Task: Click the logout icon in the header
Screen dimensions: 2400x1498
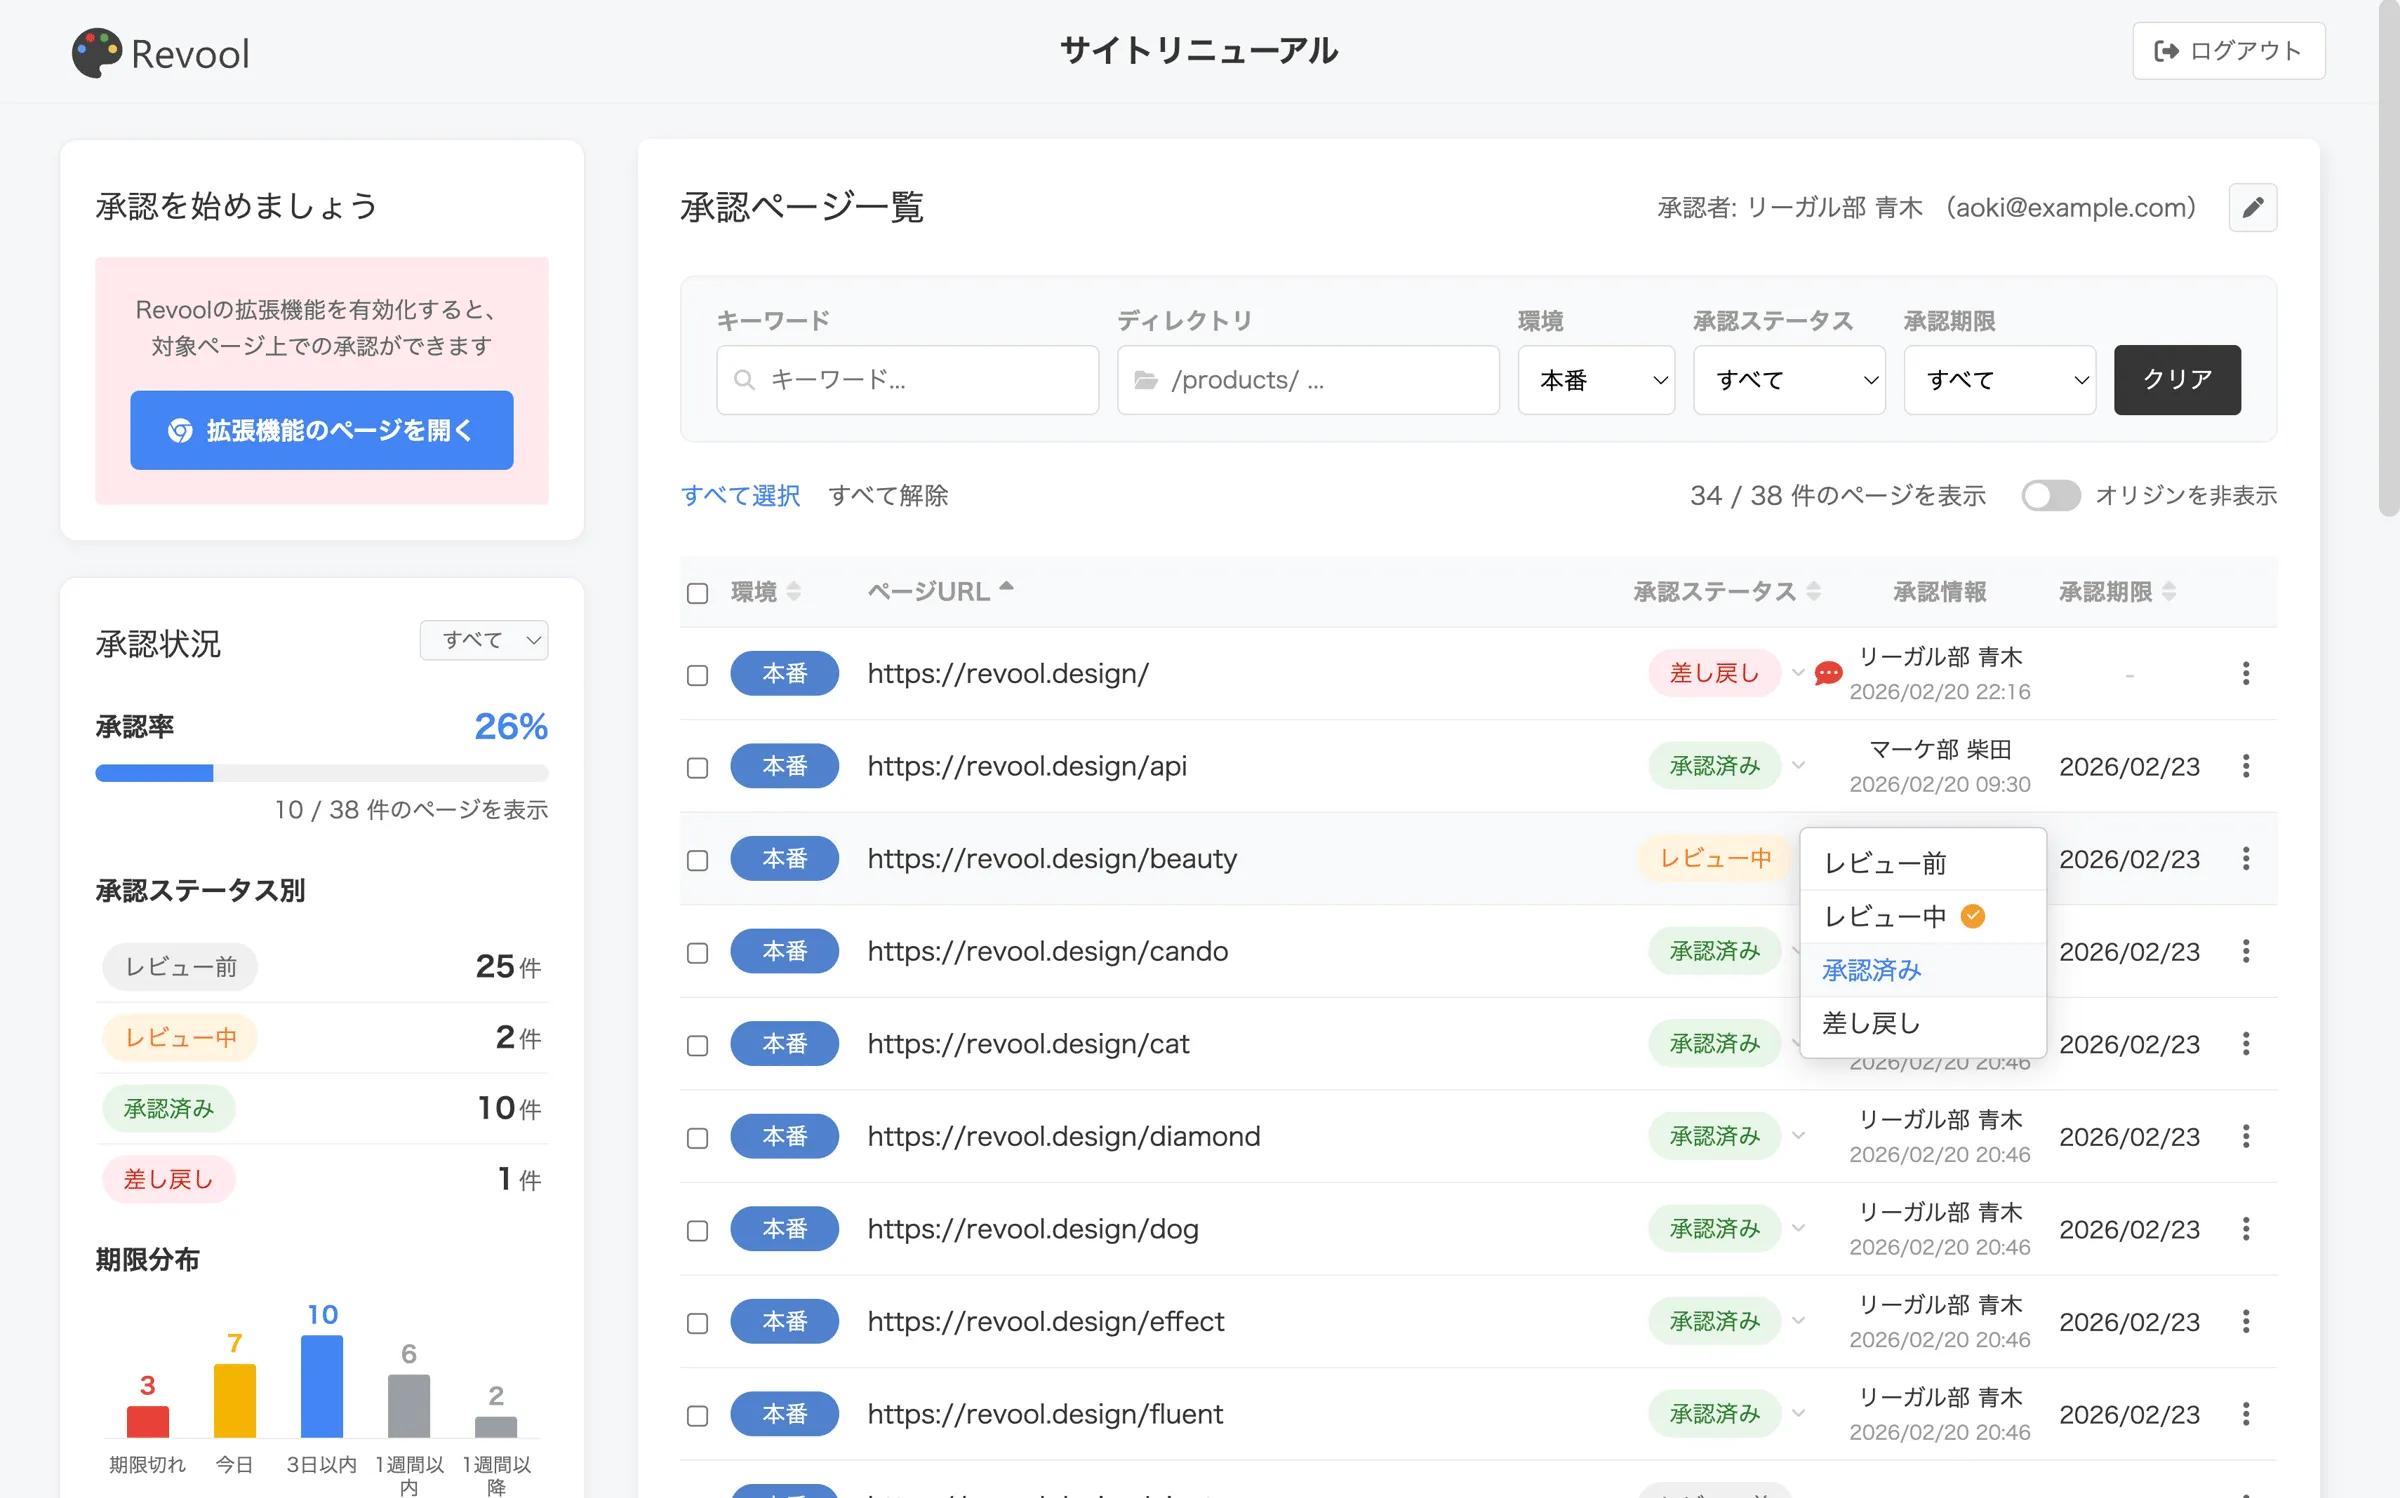Action: click(x=2167, y=51)
